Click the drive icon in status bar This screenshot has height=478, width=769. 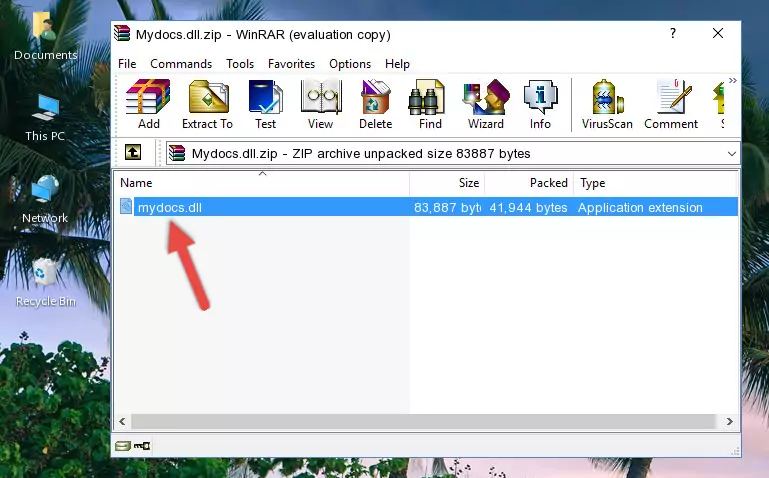point(123,446)
